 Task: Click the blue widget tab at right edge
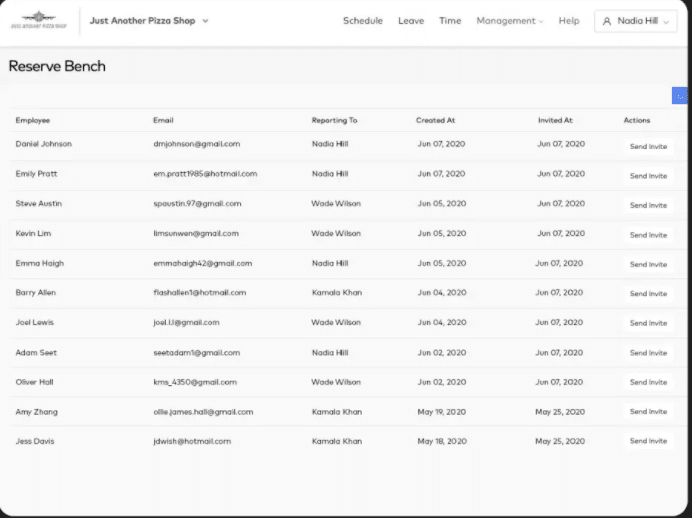[x=680, y=96]
